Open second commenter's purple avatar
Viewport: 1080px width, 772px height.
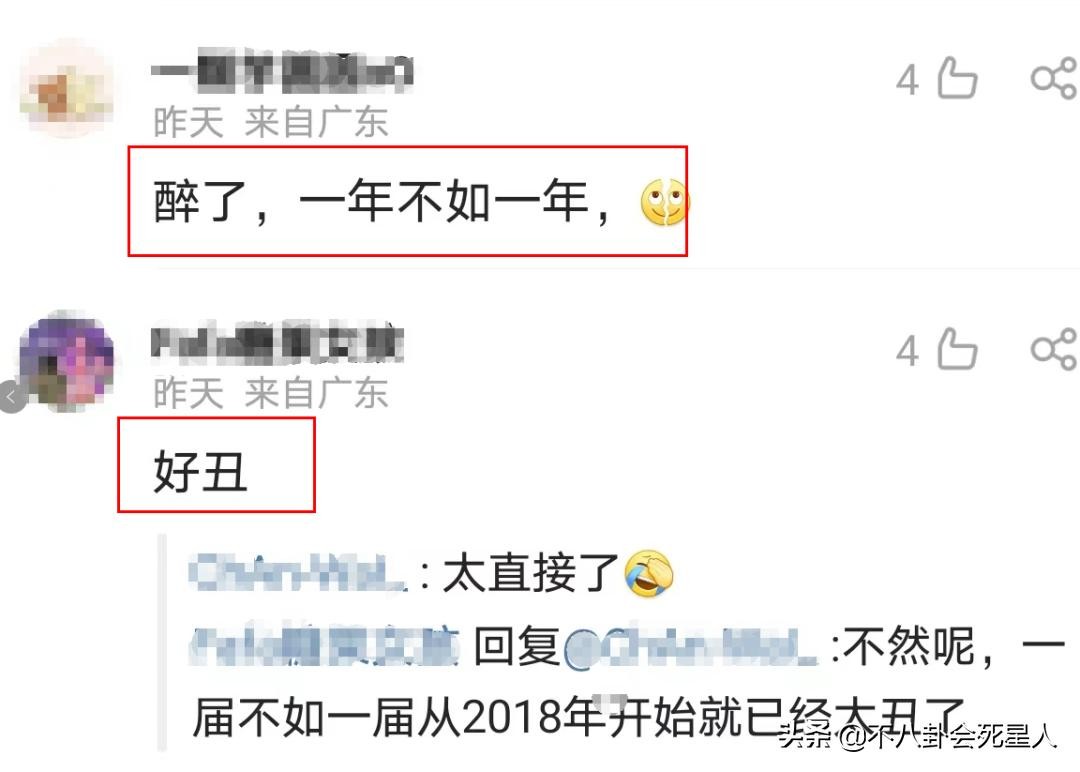(x=67, y=360)
